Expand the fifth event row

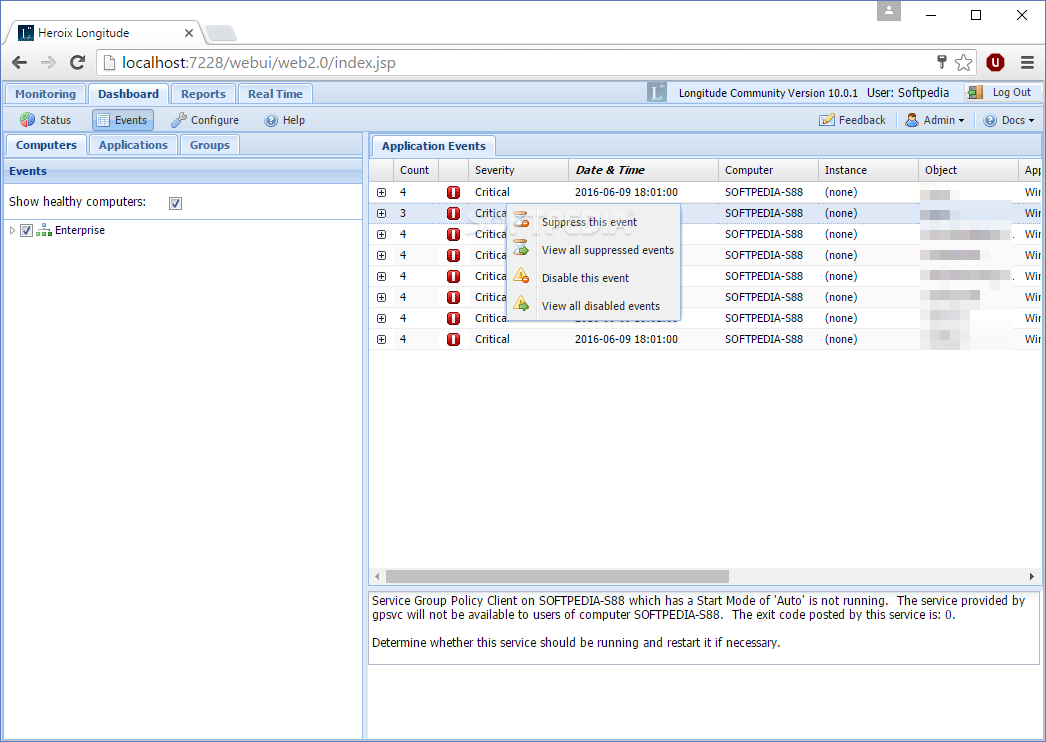click(382, 276)
